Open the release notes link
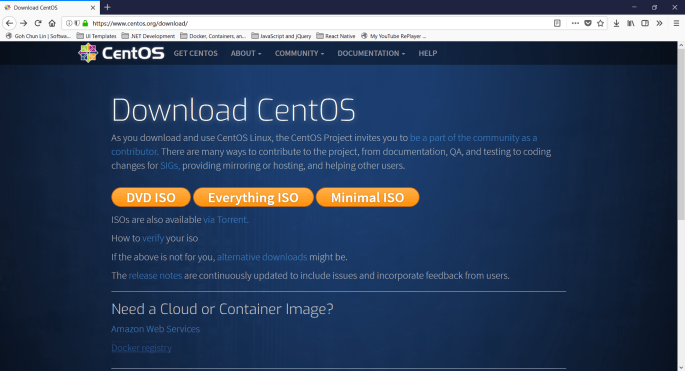The height and width of the screenshot is (371, 685). click(155, 276)
